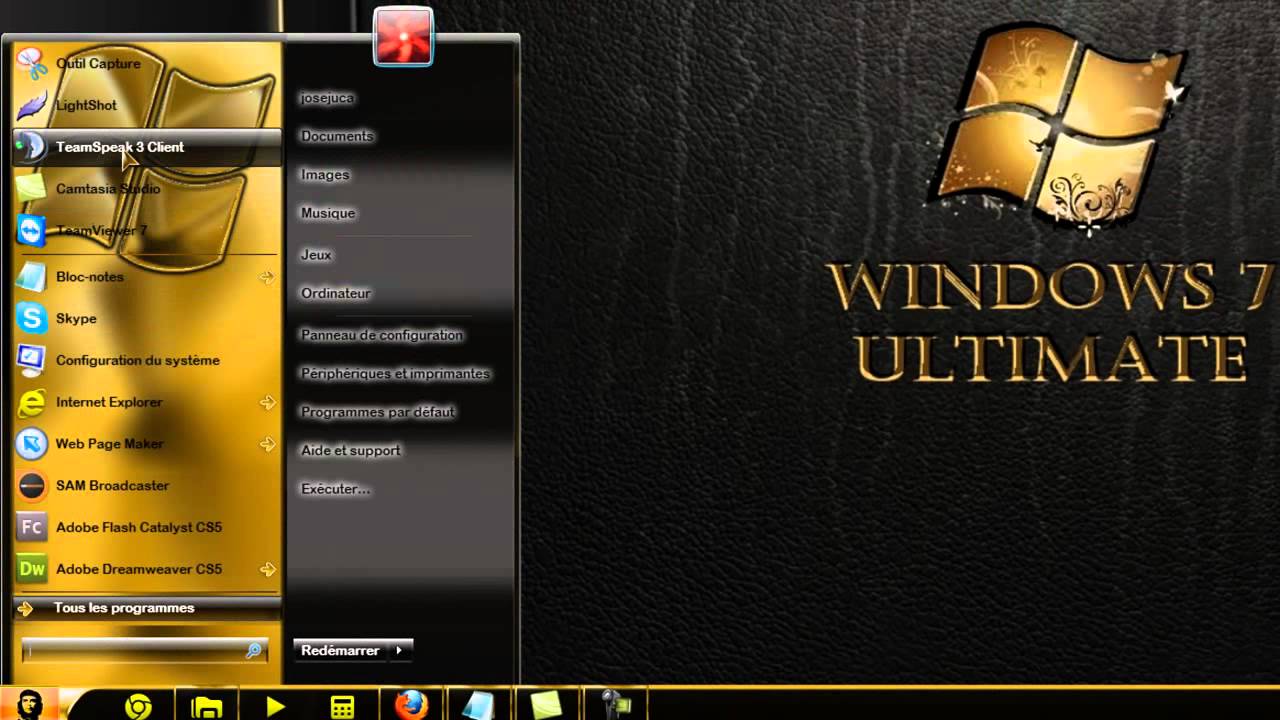Click the notepad taskbar icon
Screen dimensions: 1280x720
478,706
